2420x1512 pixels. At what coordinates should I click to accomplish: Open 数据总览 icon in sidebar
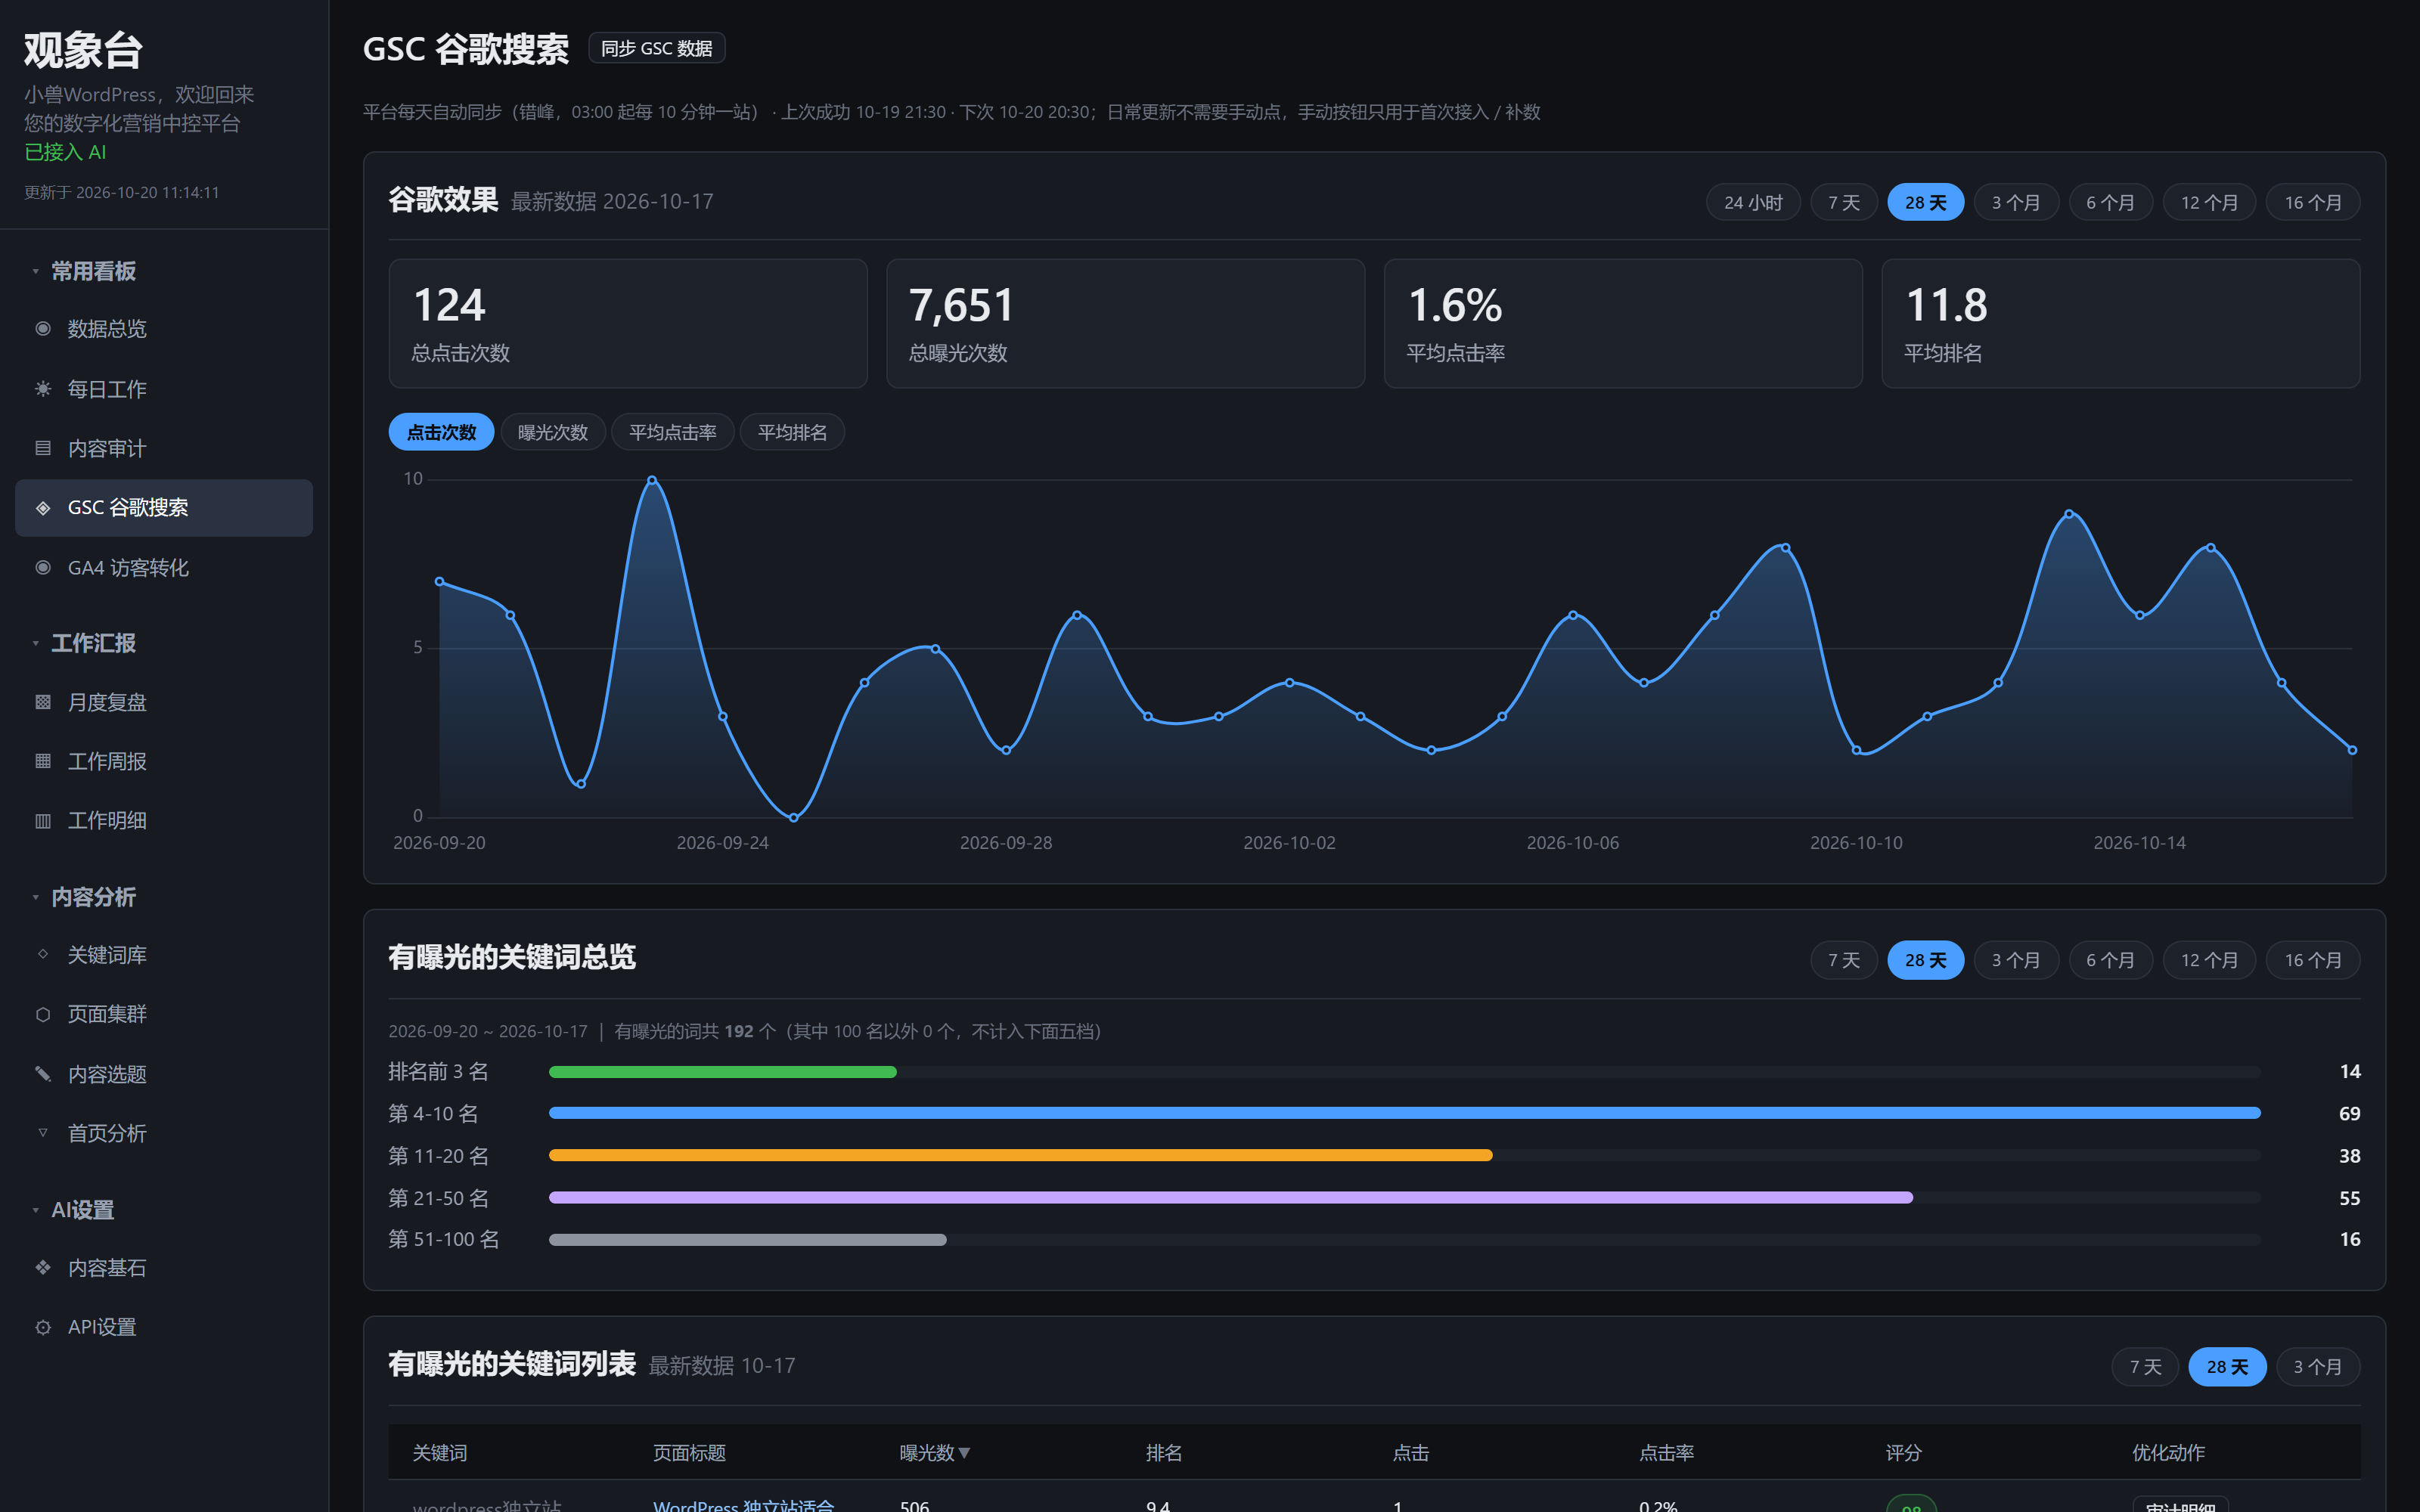(x=43, y=328)
